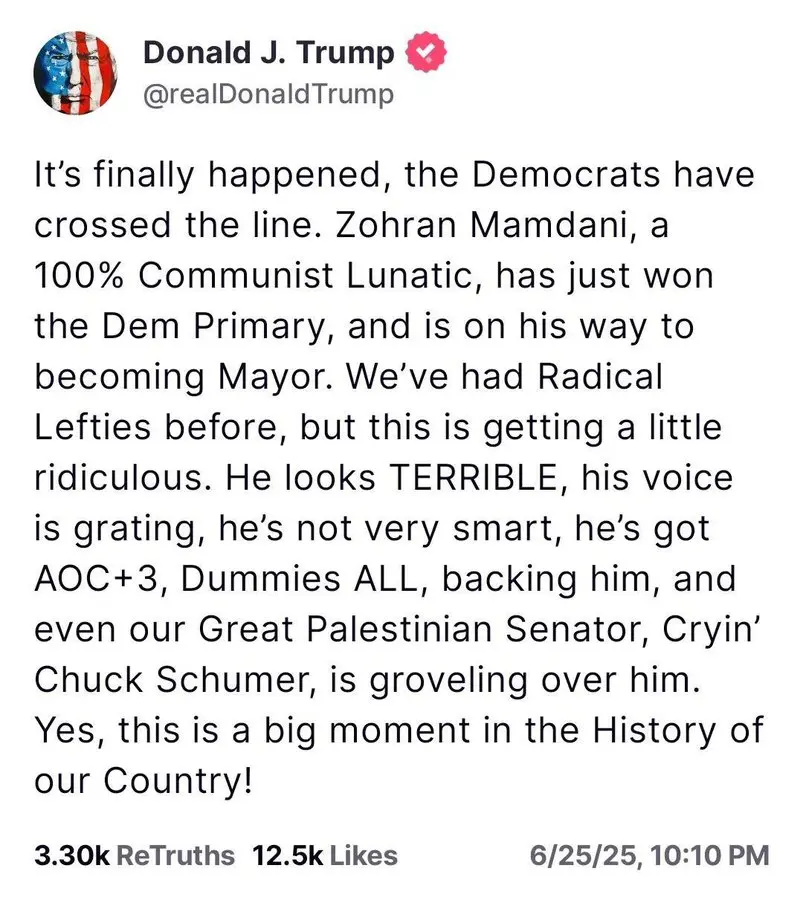Screen dimensions: 803x900
Task: View the 3.30k ReTruths count
Action: 134,855
